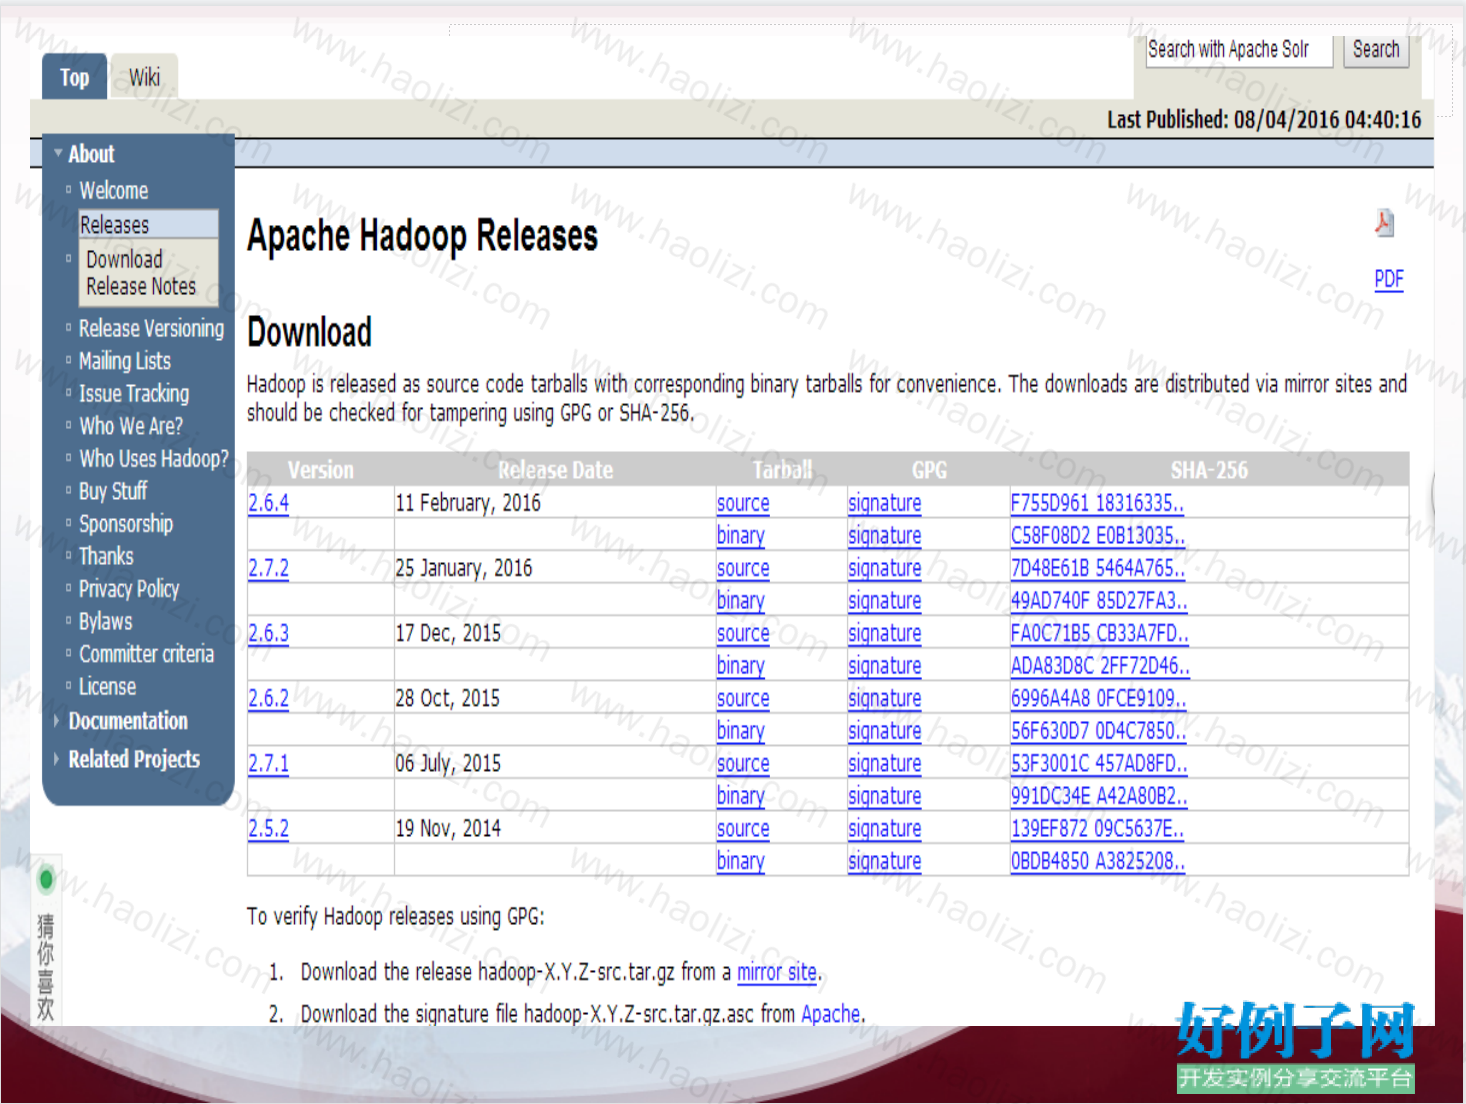Open Who We Are? page

point(131,426)
